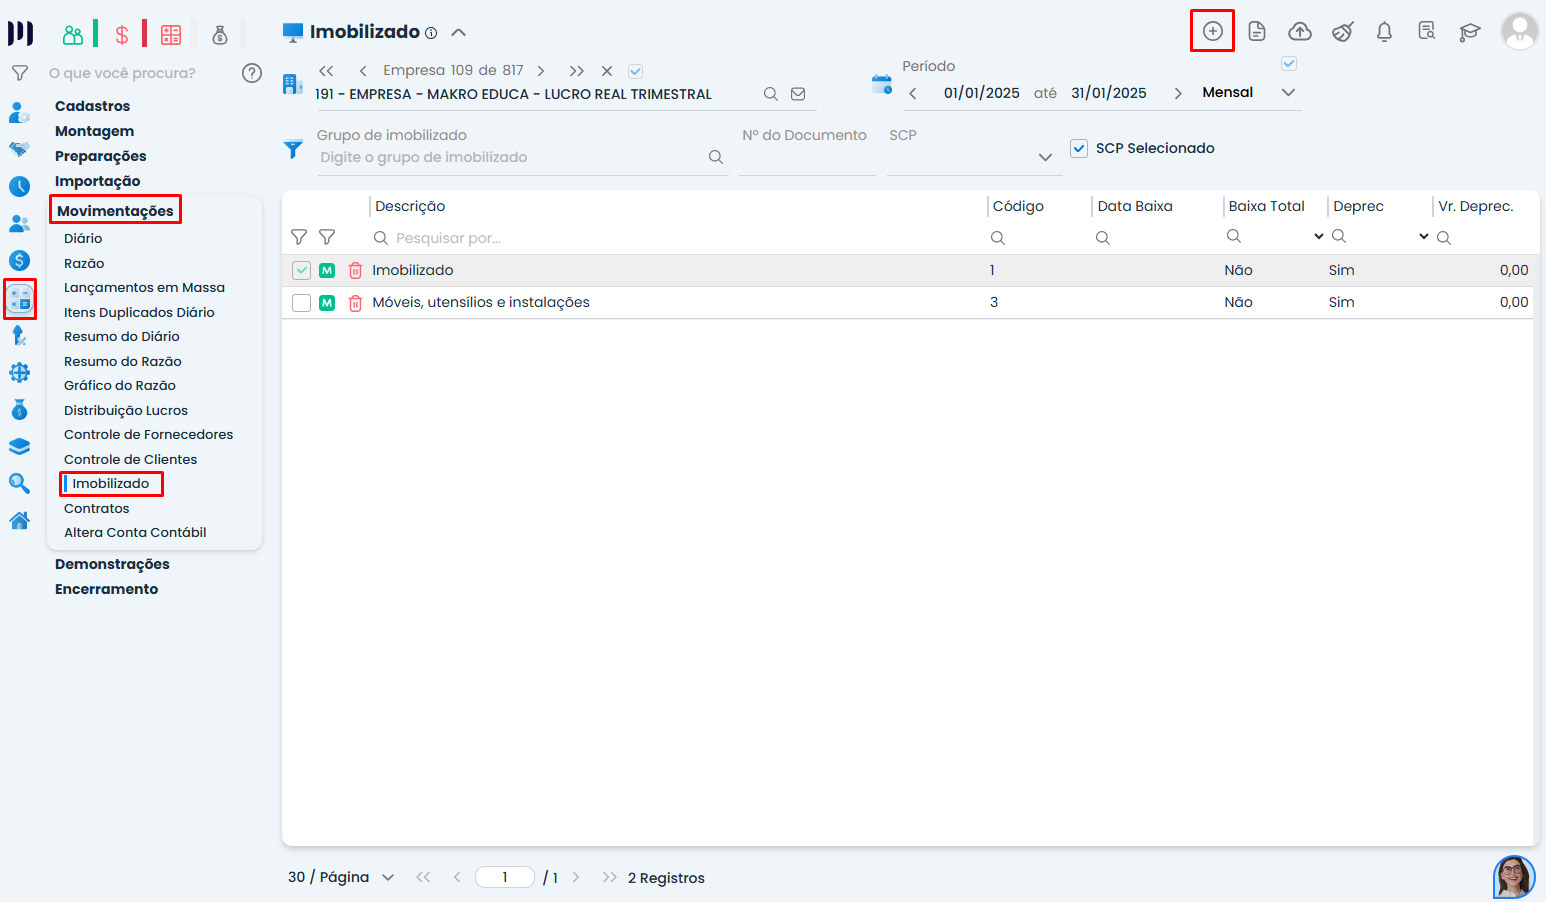Open the notifications bell
Image resolution: width=1546 pixels, height=902 pixels.
[1384, 31]
